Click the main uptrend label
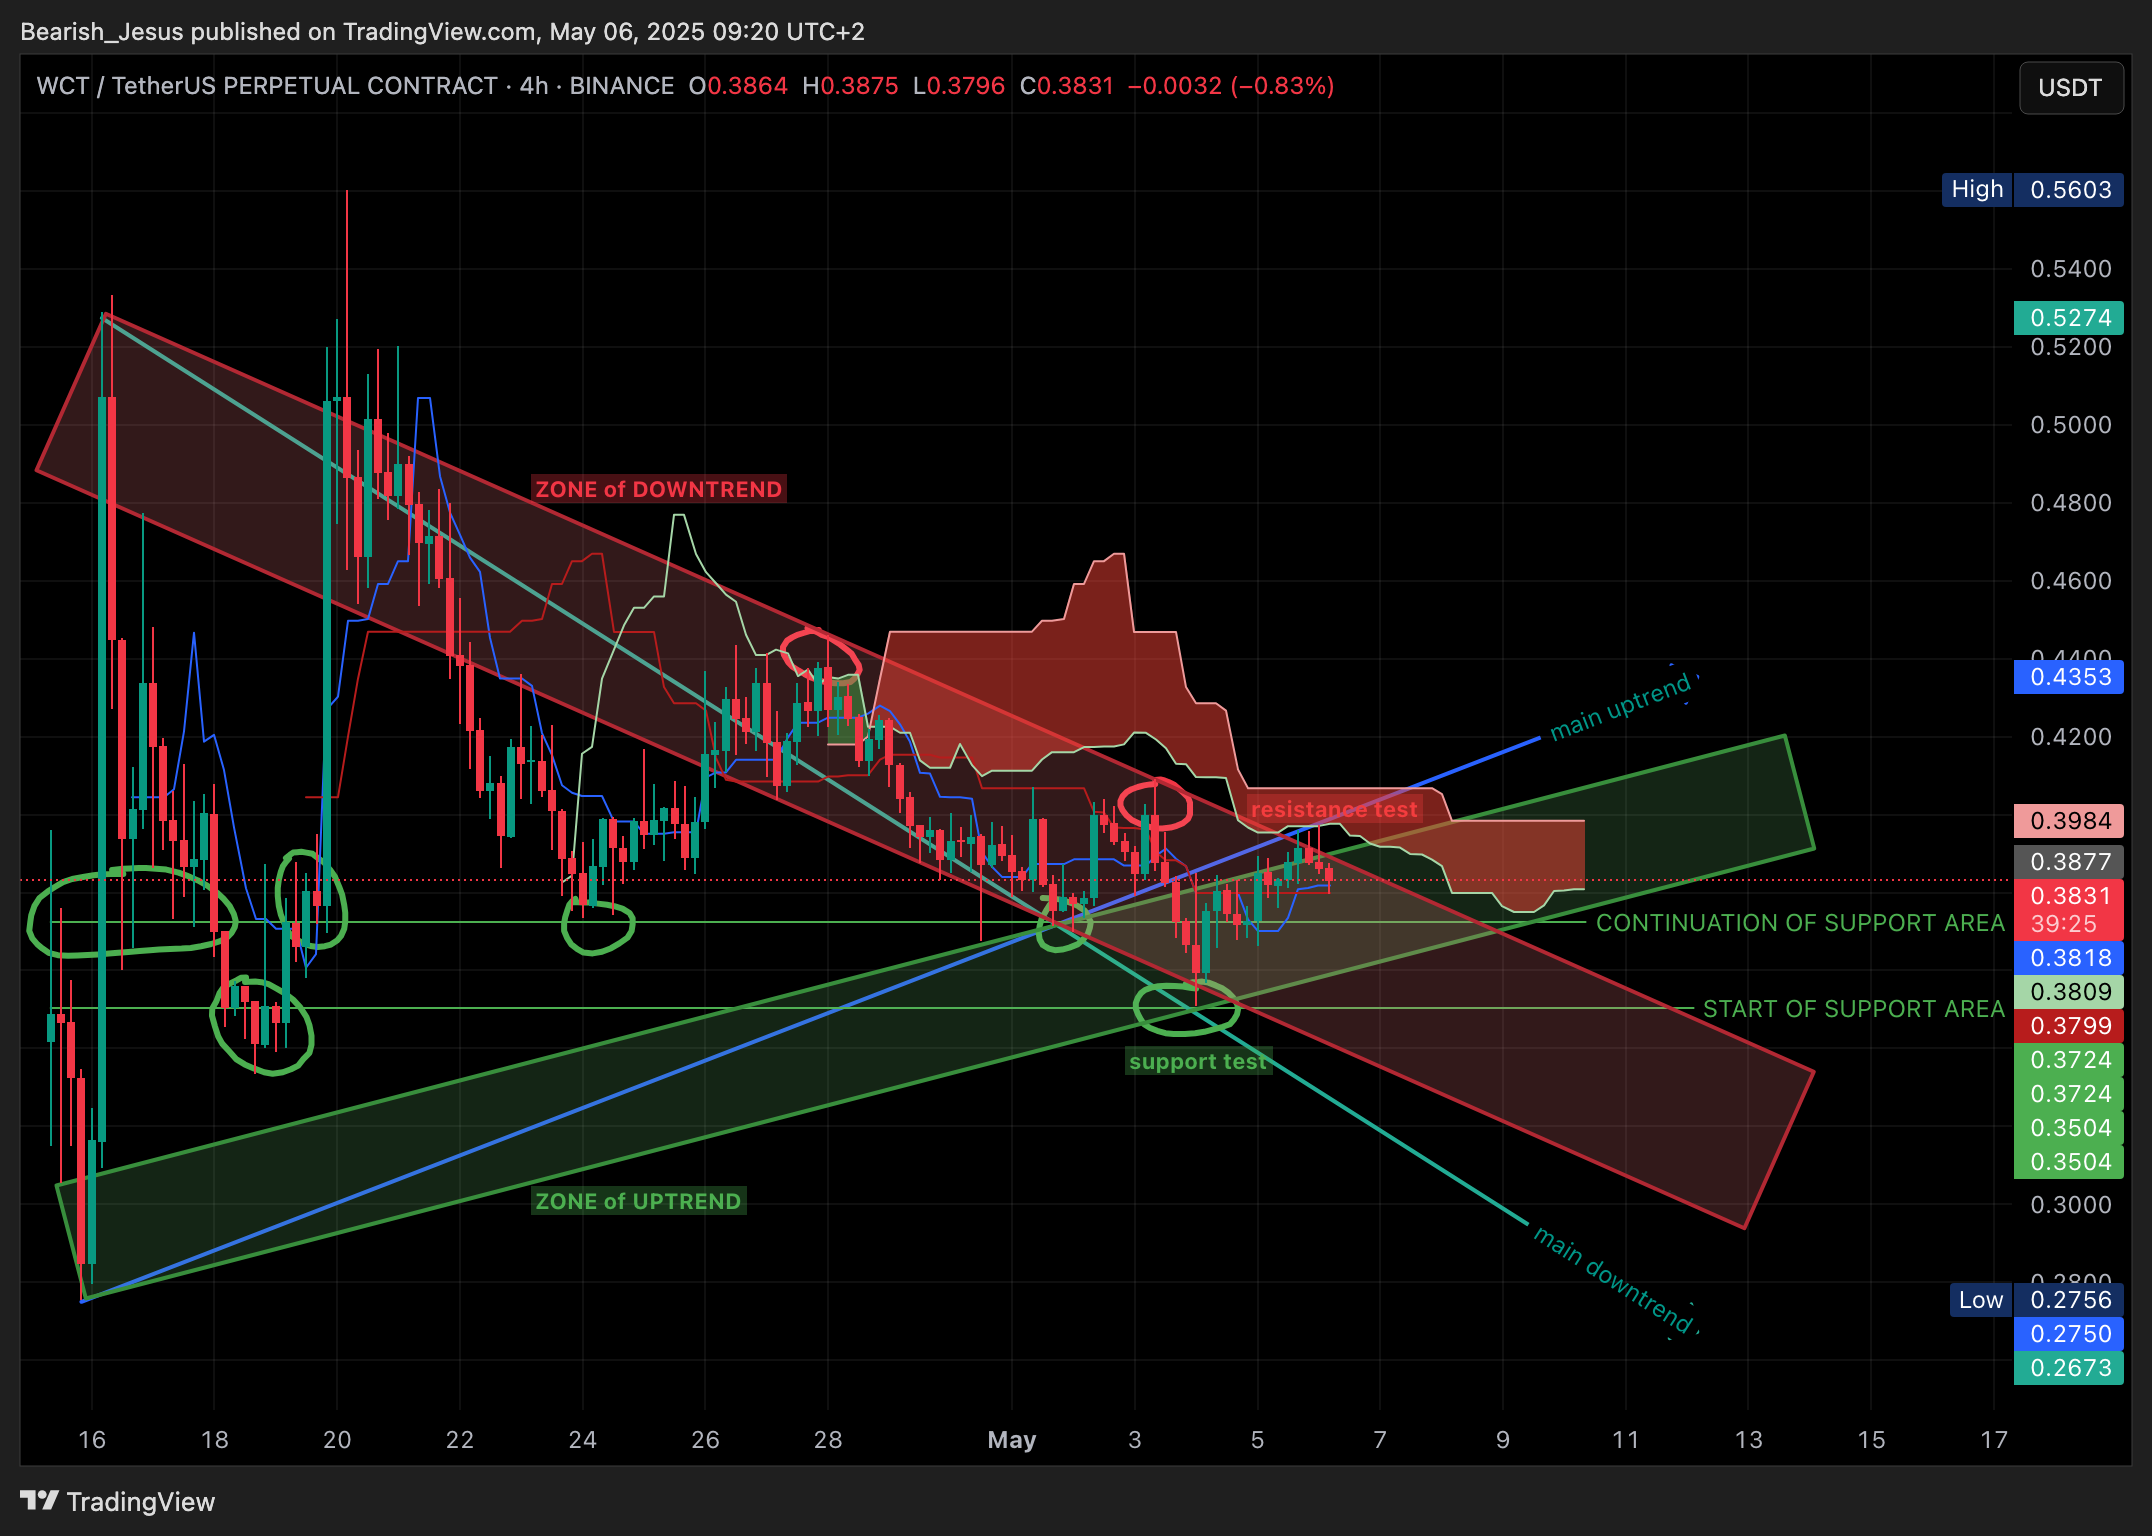2152x1536 pixels. click(1620, 707)
